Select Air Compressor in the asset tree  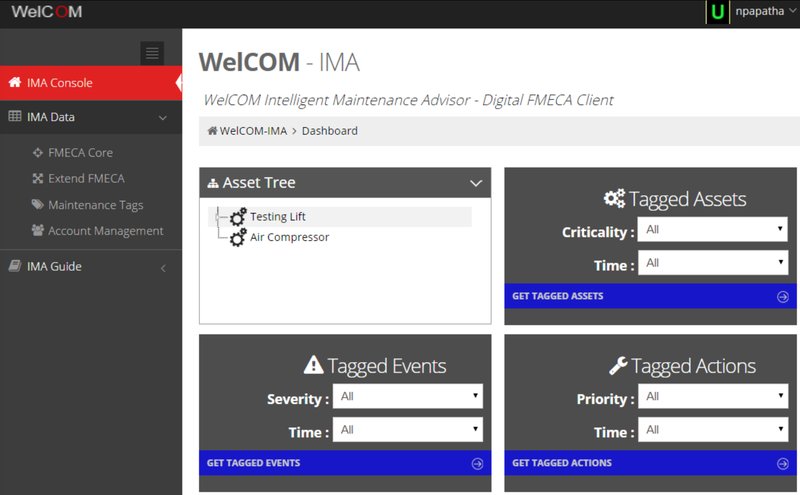click(x=289, y=237)
